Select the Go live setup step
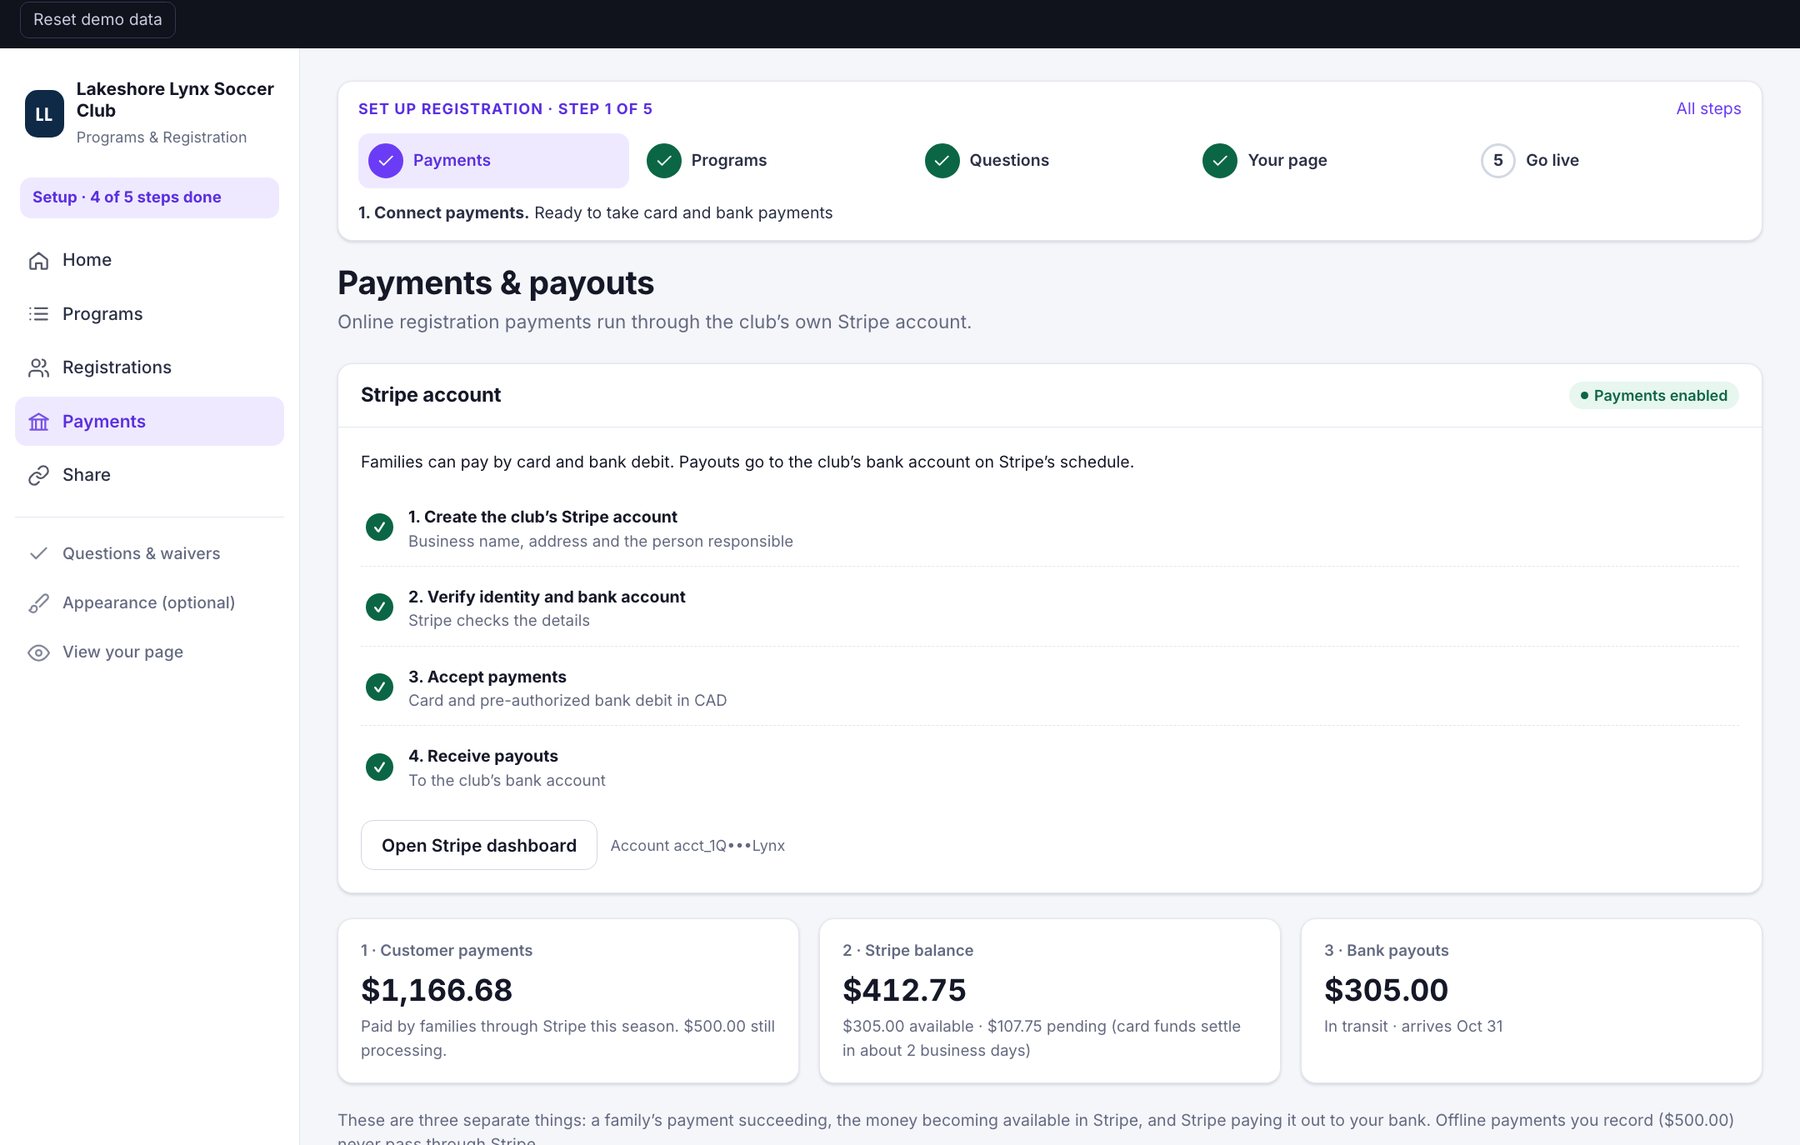 pos(1606,161)
